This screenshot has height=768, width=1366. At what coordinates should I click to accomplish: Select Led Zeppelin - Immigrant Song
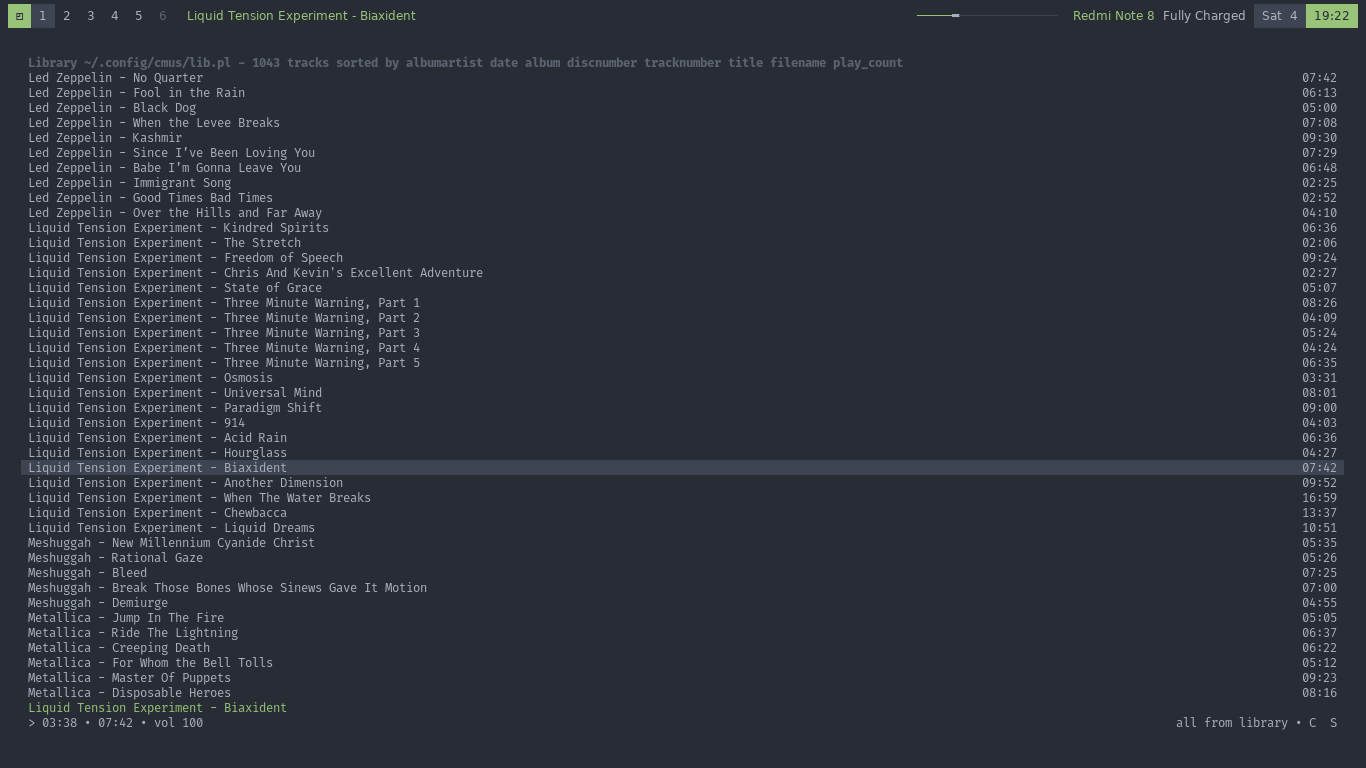[682, 183]
